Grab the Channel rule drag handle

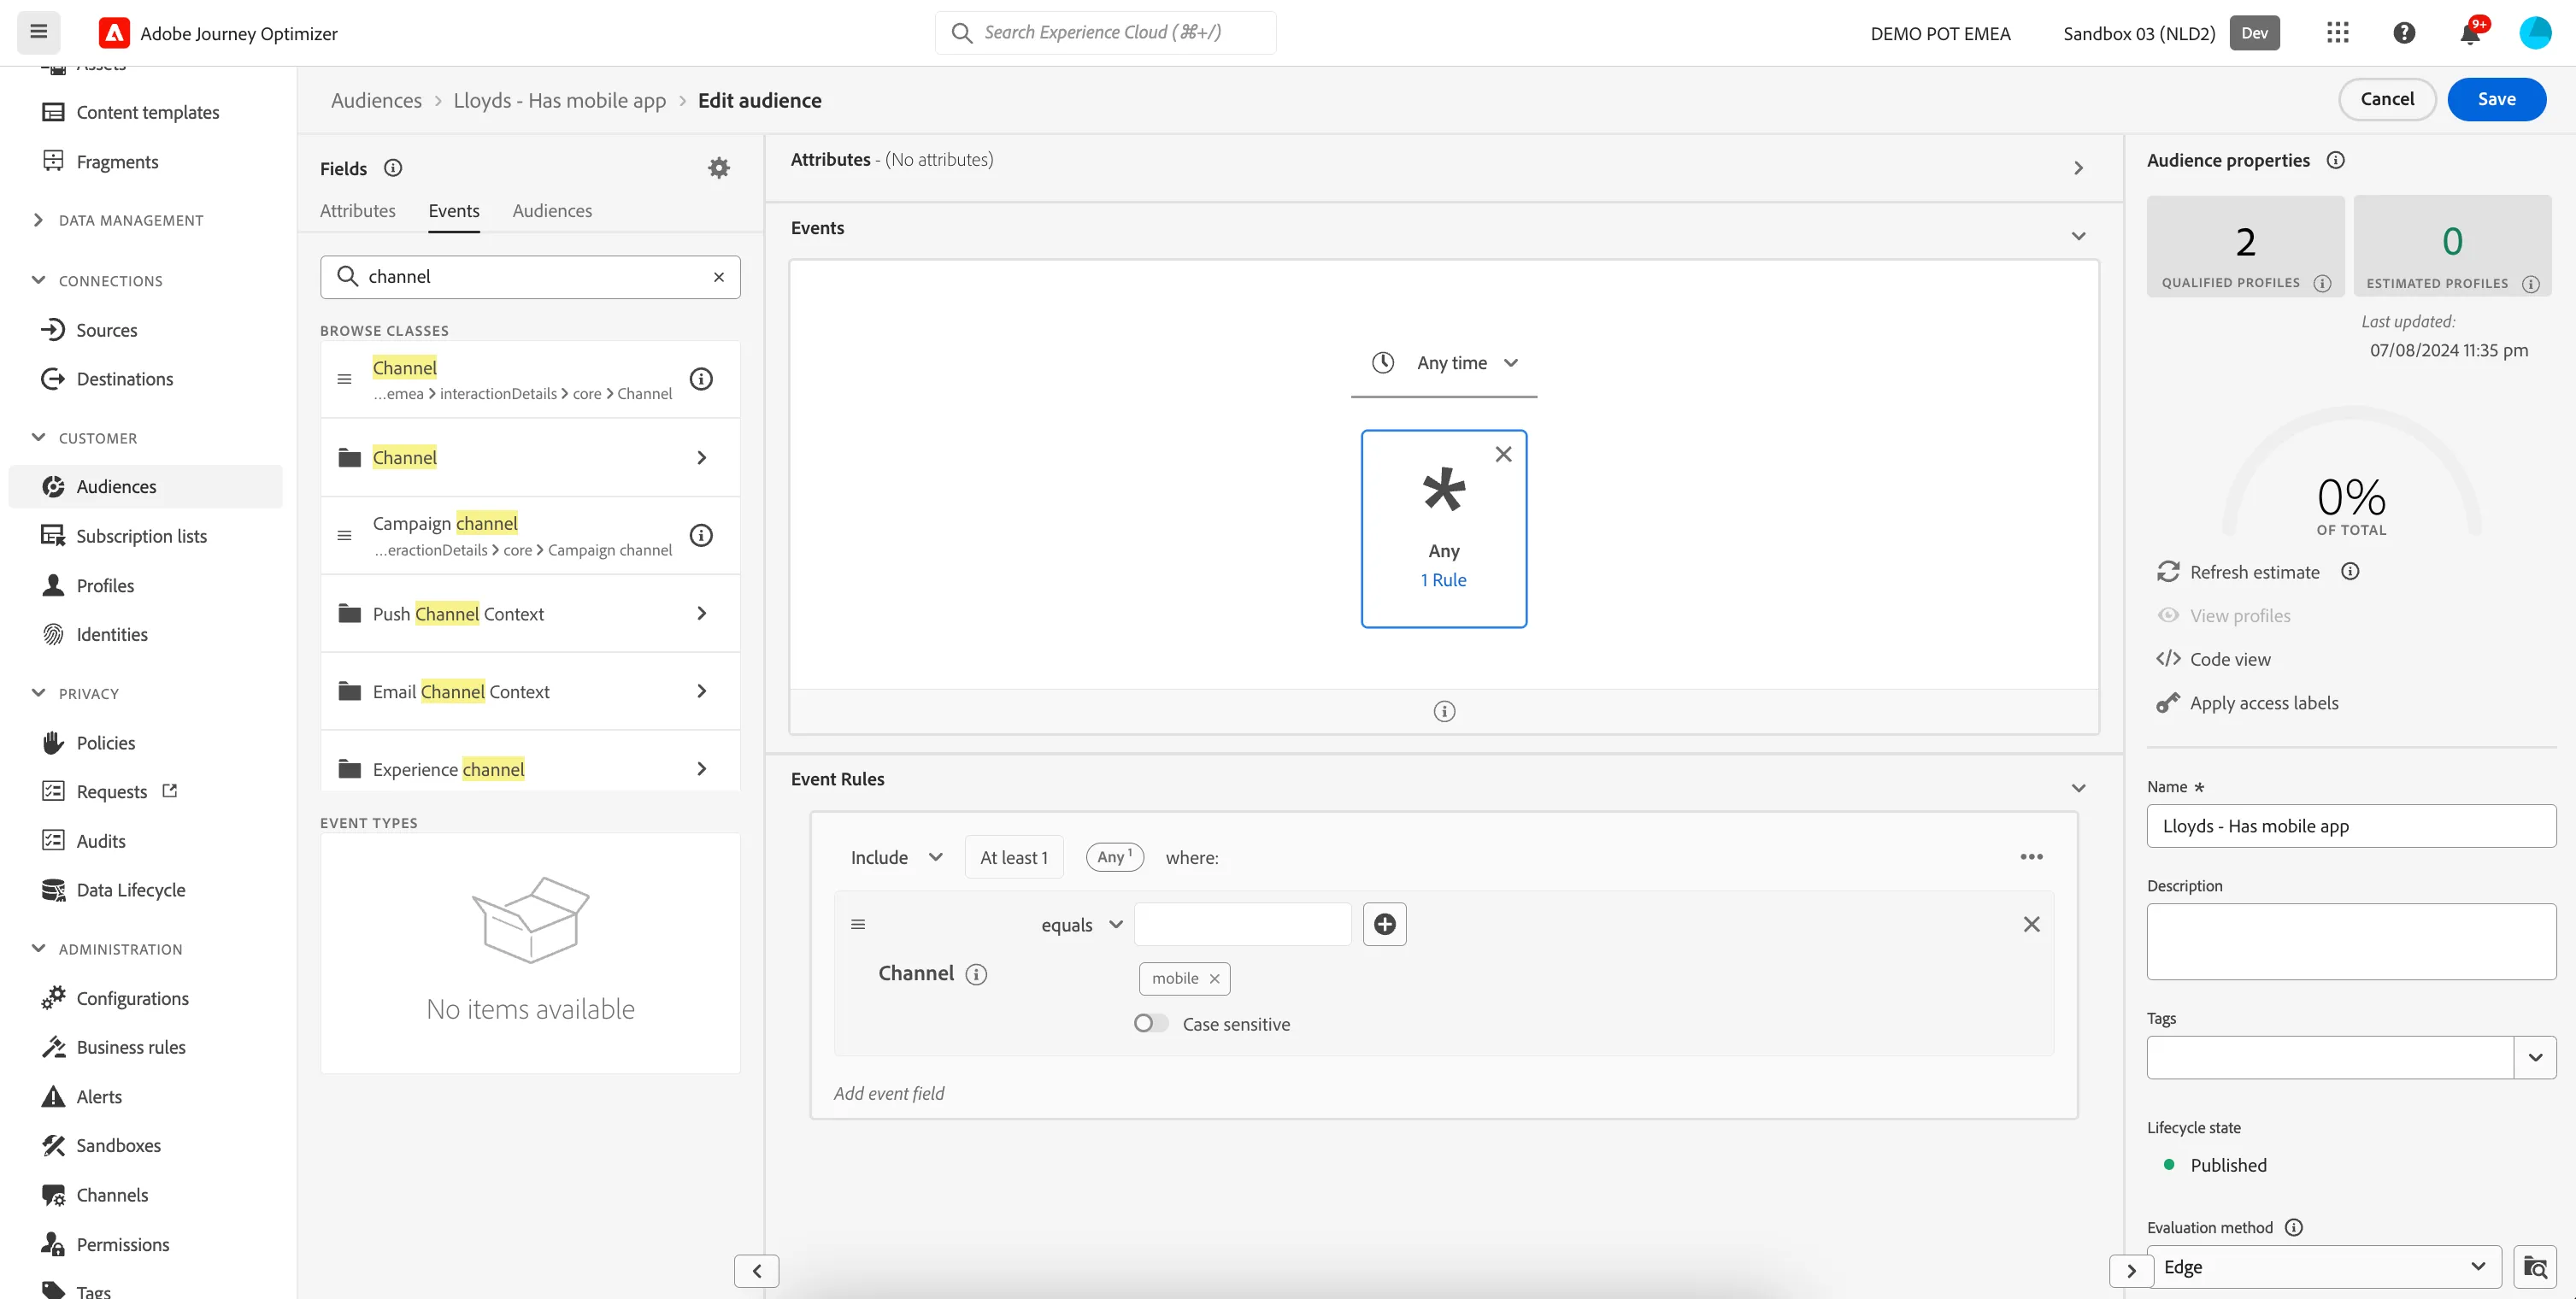click(x=858, y=924)
